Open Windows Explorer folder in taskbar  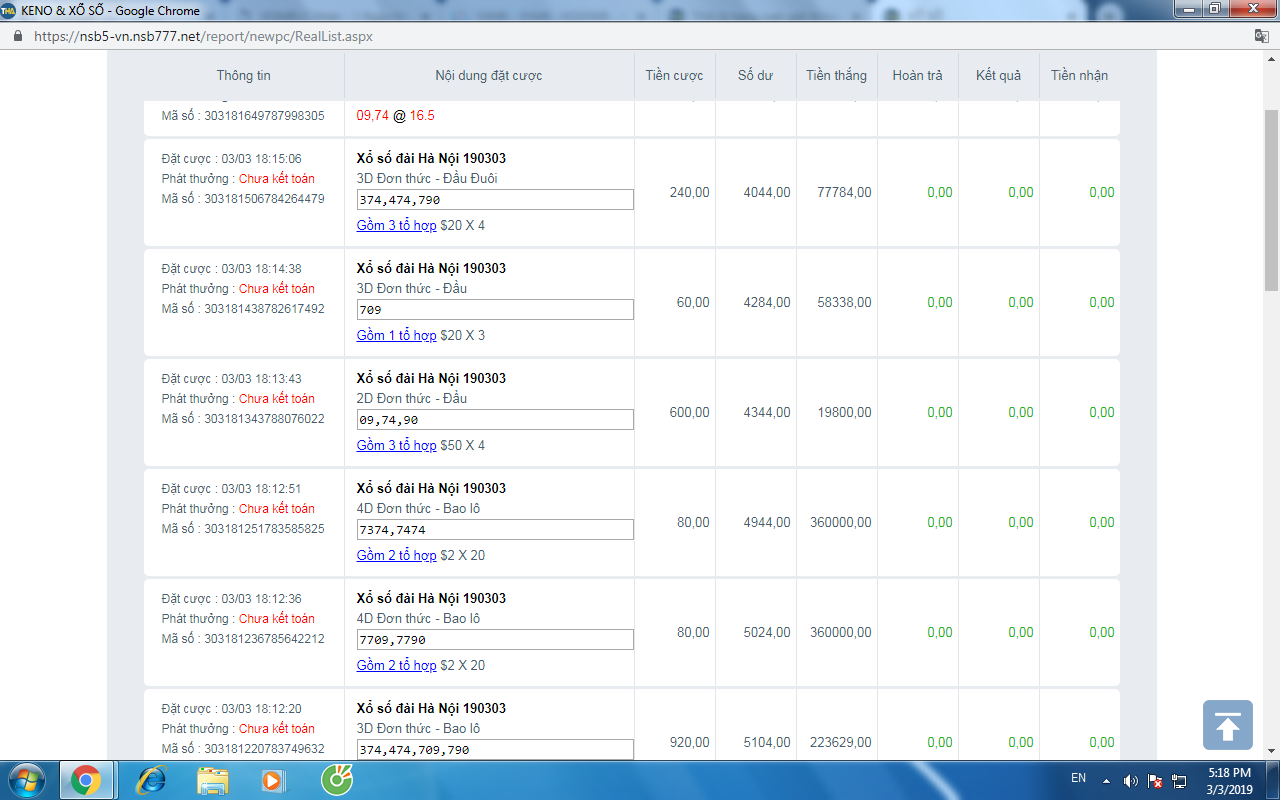coord(213,779)
